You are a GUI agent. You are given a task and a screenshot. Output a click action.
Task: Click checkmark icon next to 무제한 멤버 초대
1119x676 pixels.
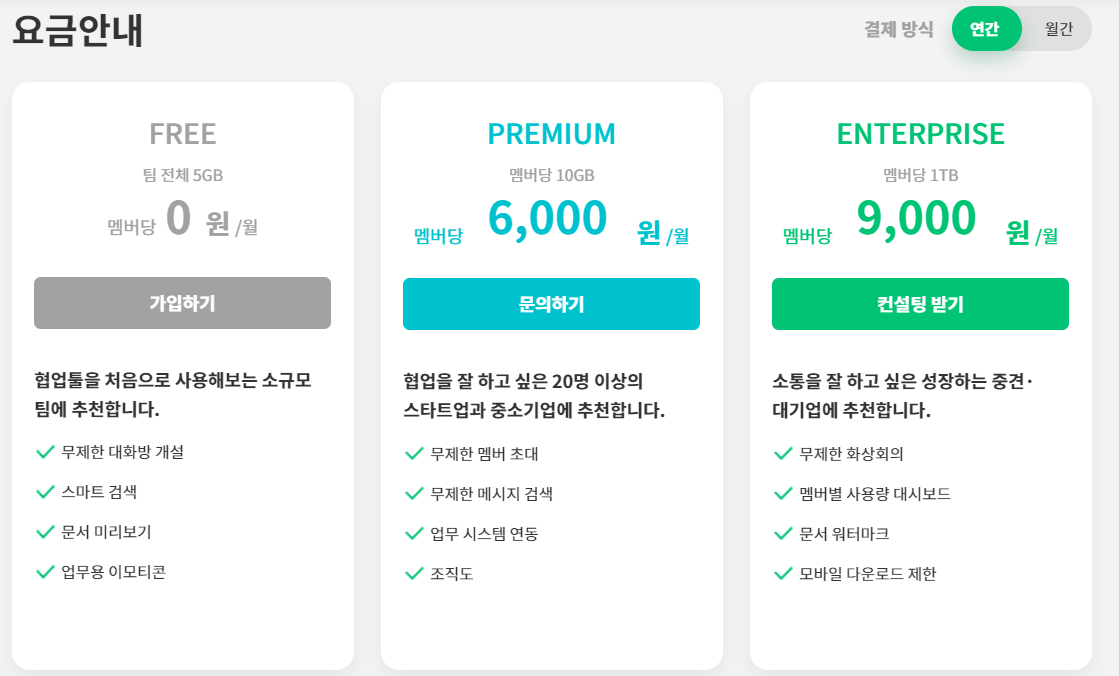[x=414, y=453]
